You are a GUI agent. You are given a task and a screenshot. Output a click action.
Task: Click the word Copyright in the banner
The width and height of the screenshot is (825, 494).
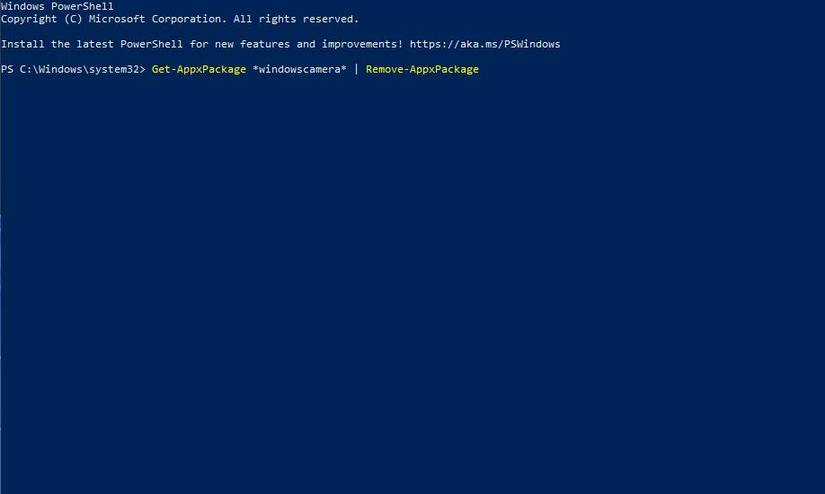click(29, 19)
